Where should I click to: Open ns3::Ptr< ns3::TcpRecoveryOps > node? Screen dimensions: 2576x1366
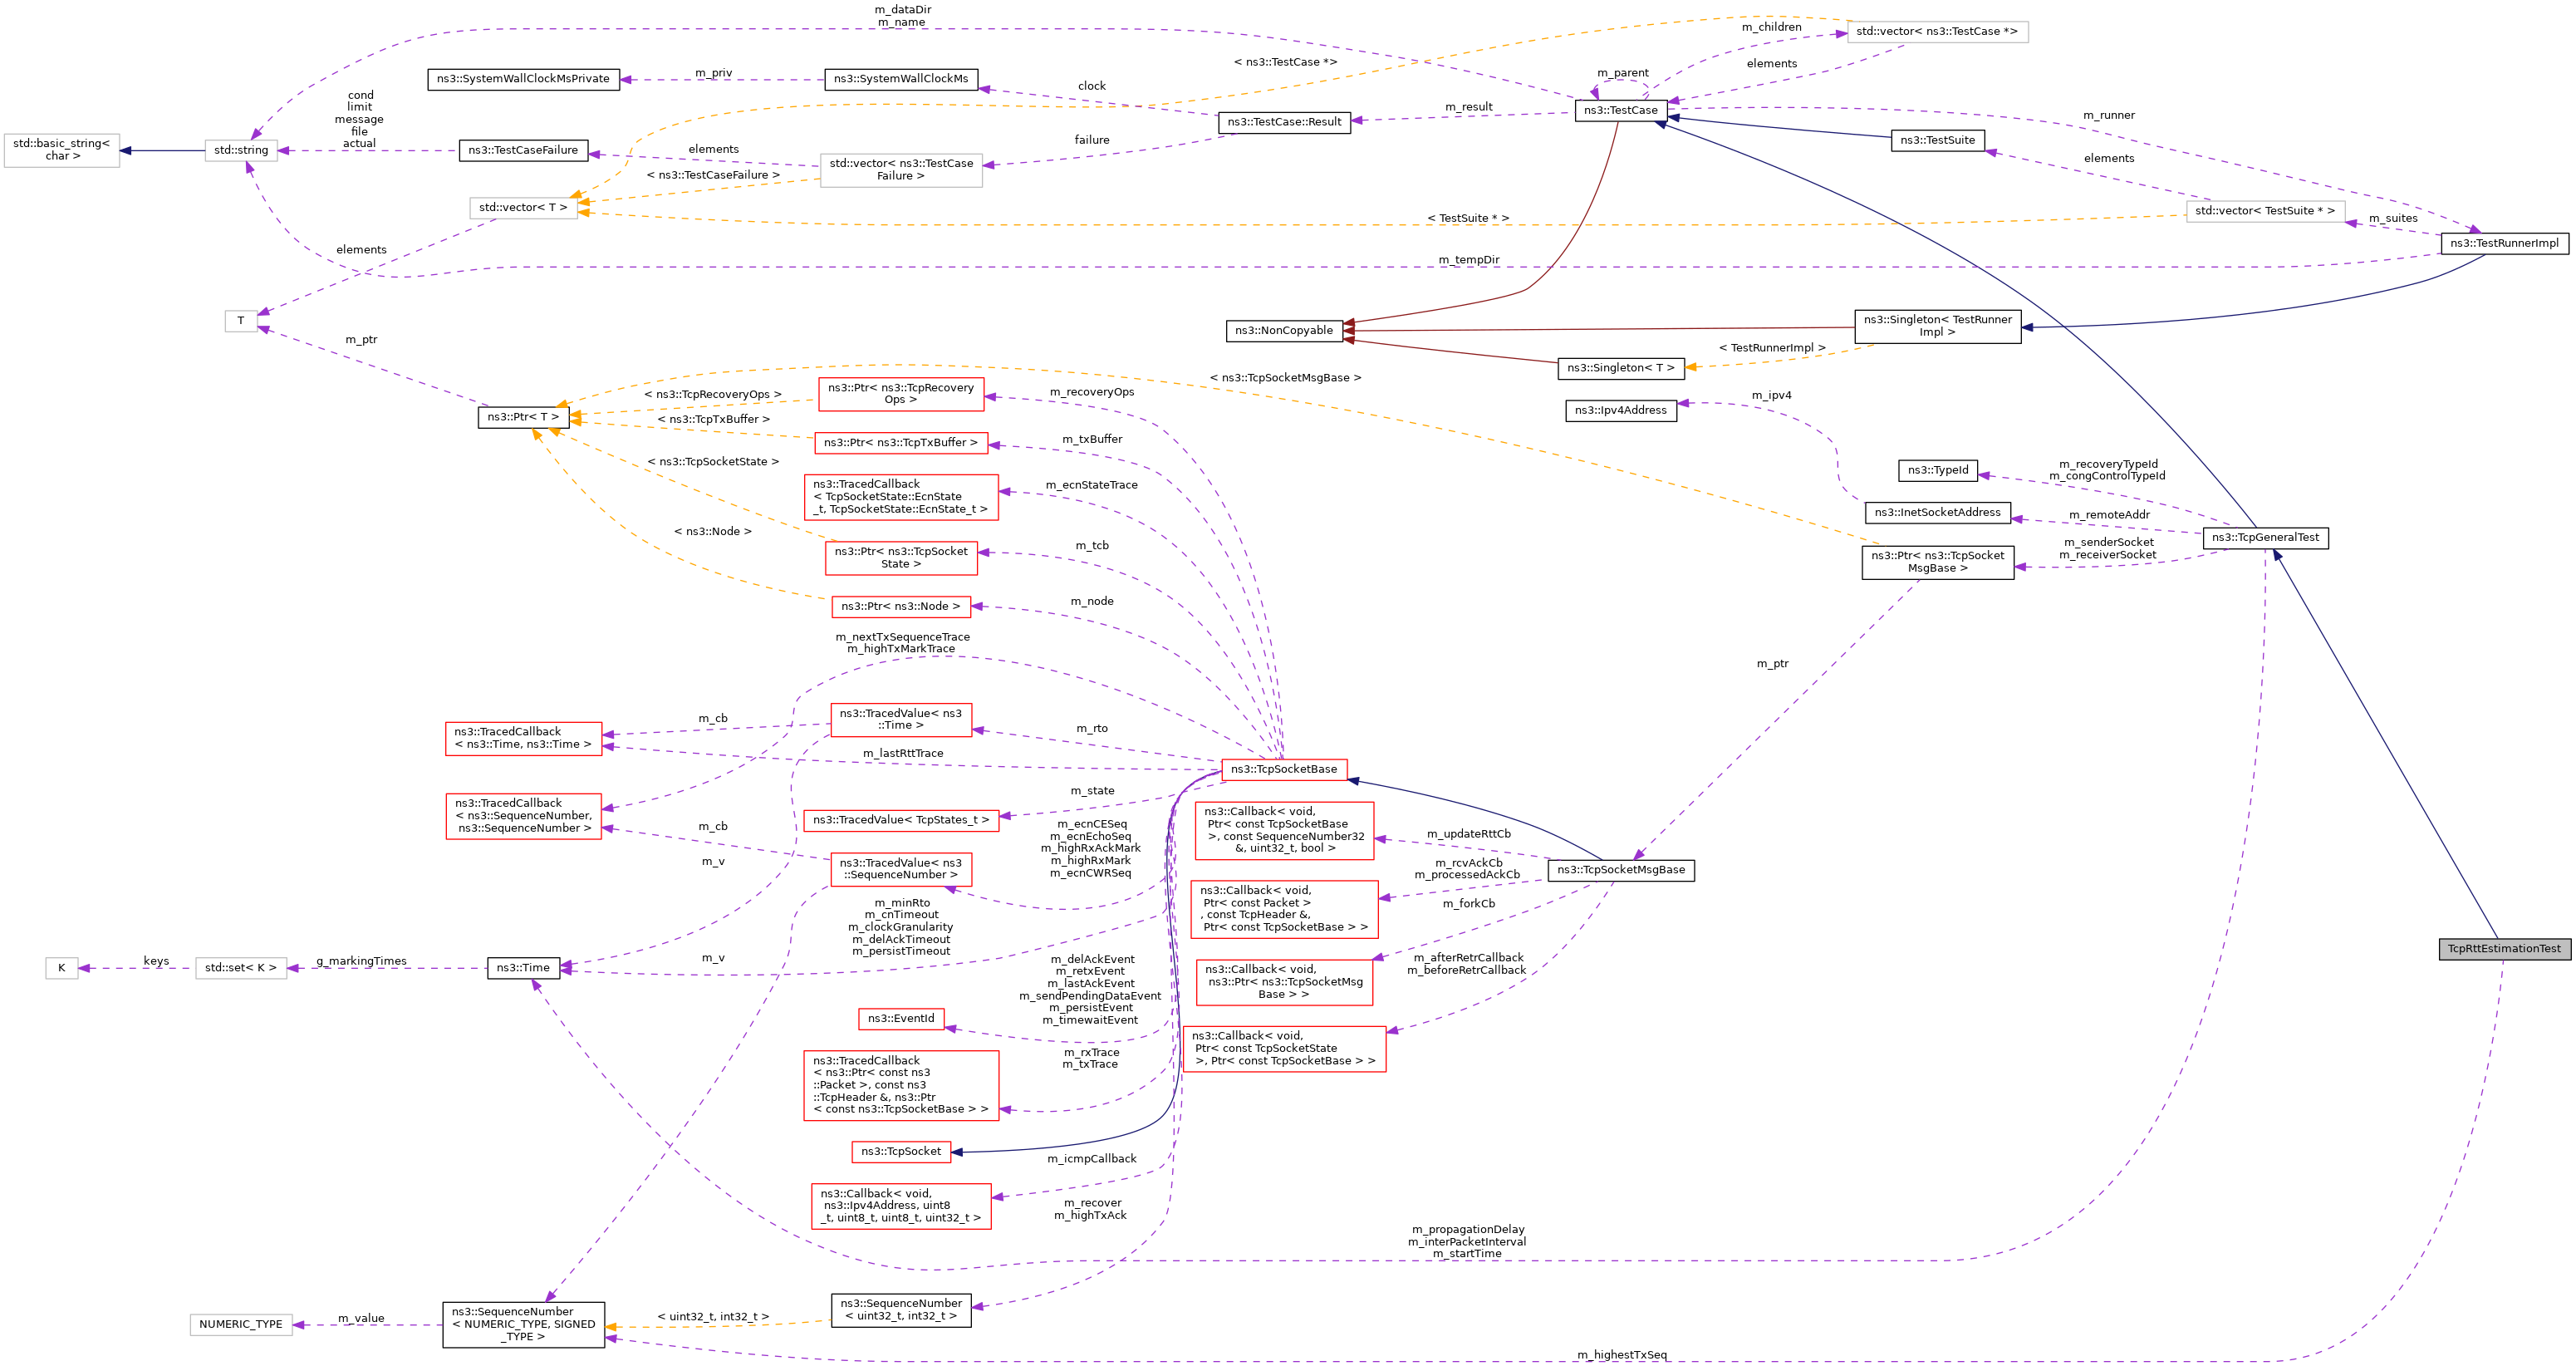pos(900,394)
